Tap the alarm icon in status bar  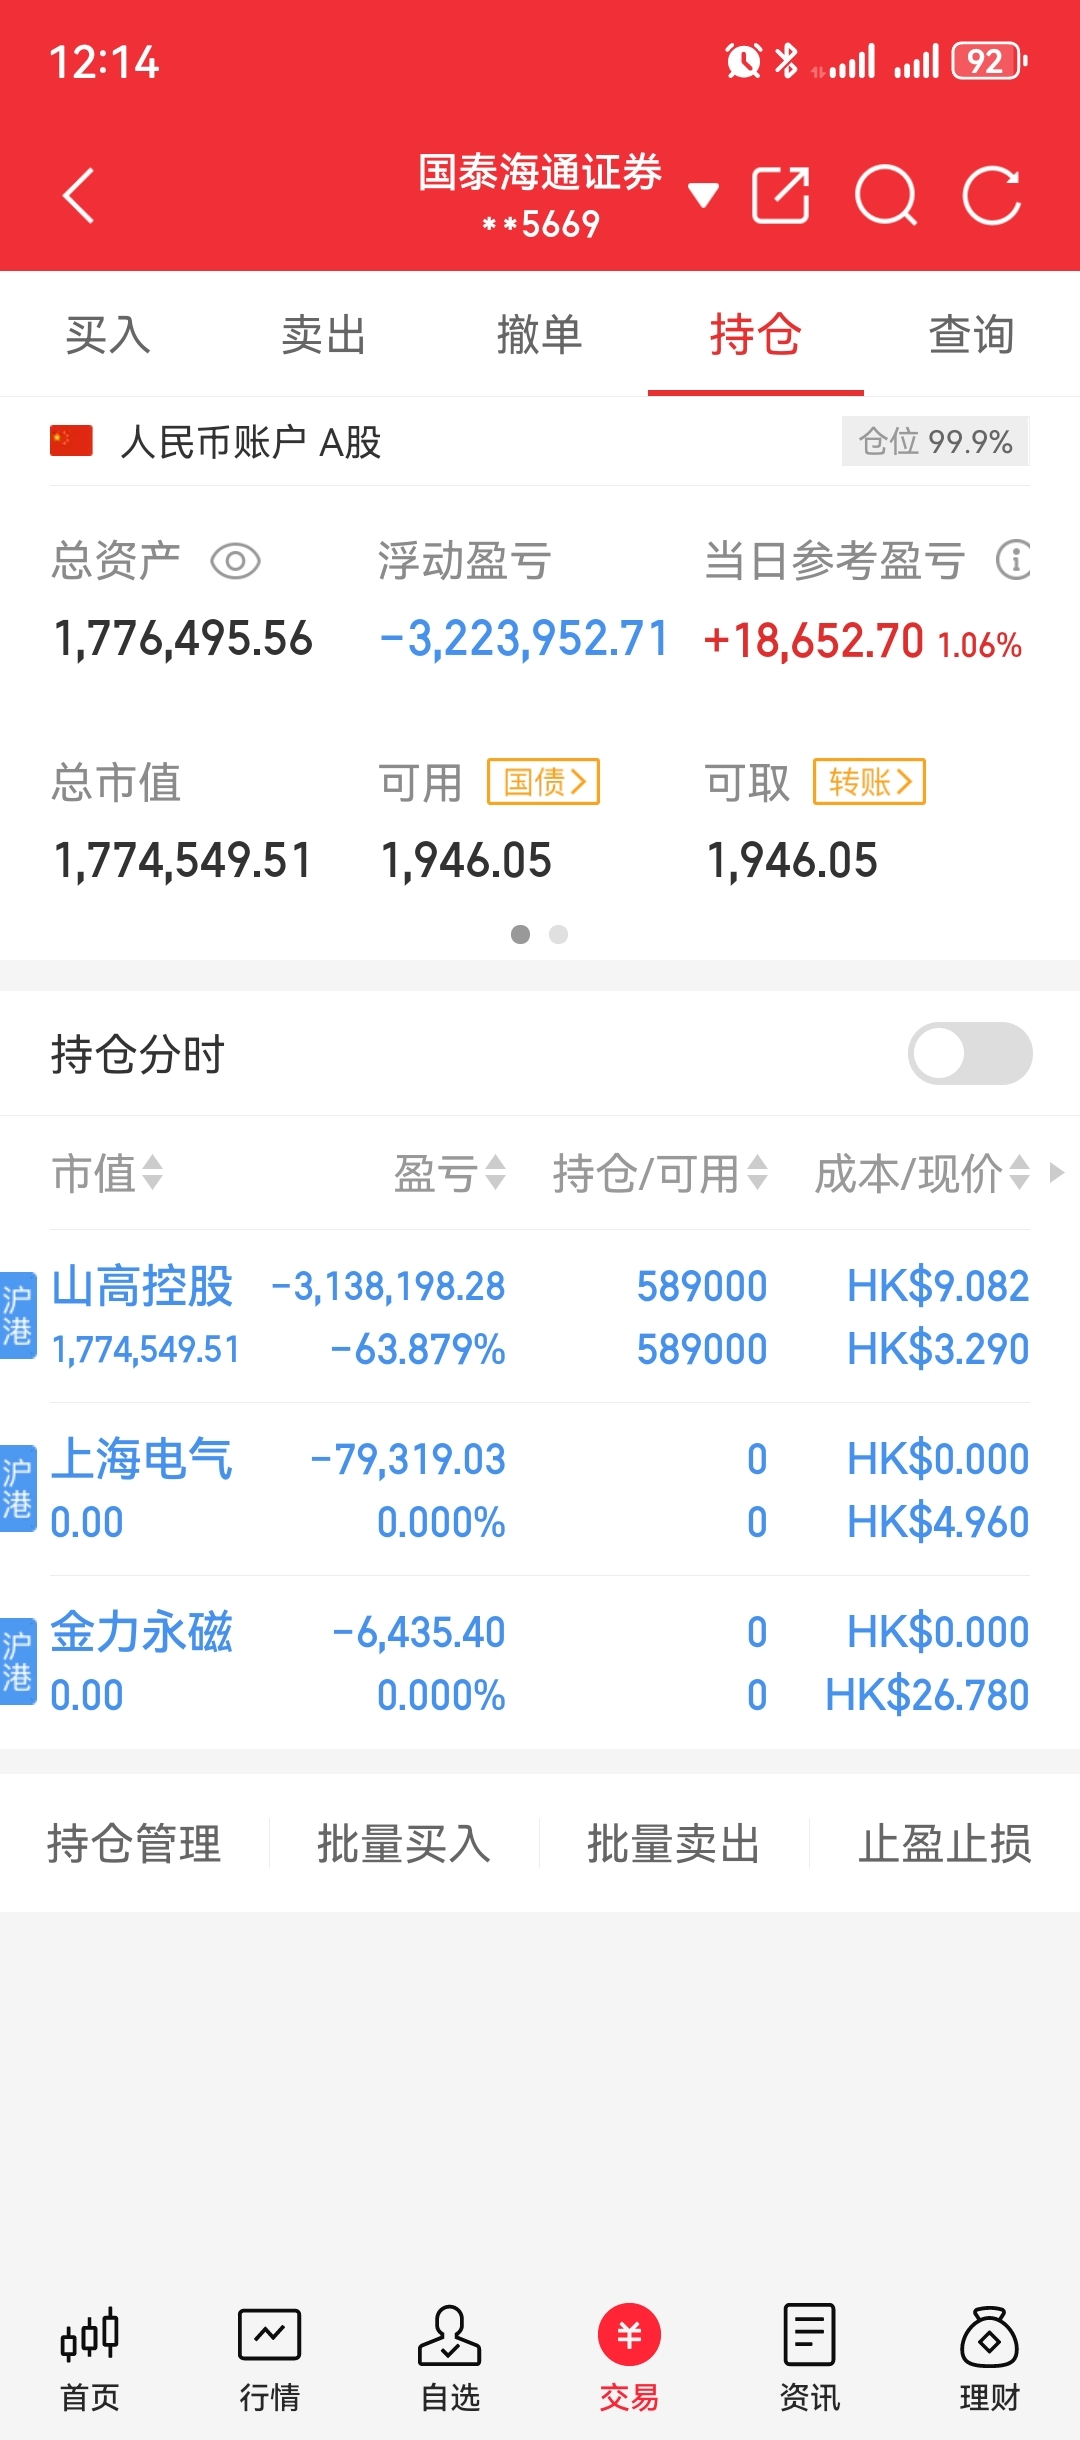(743, 61)
